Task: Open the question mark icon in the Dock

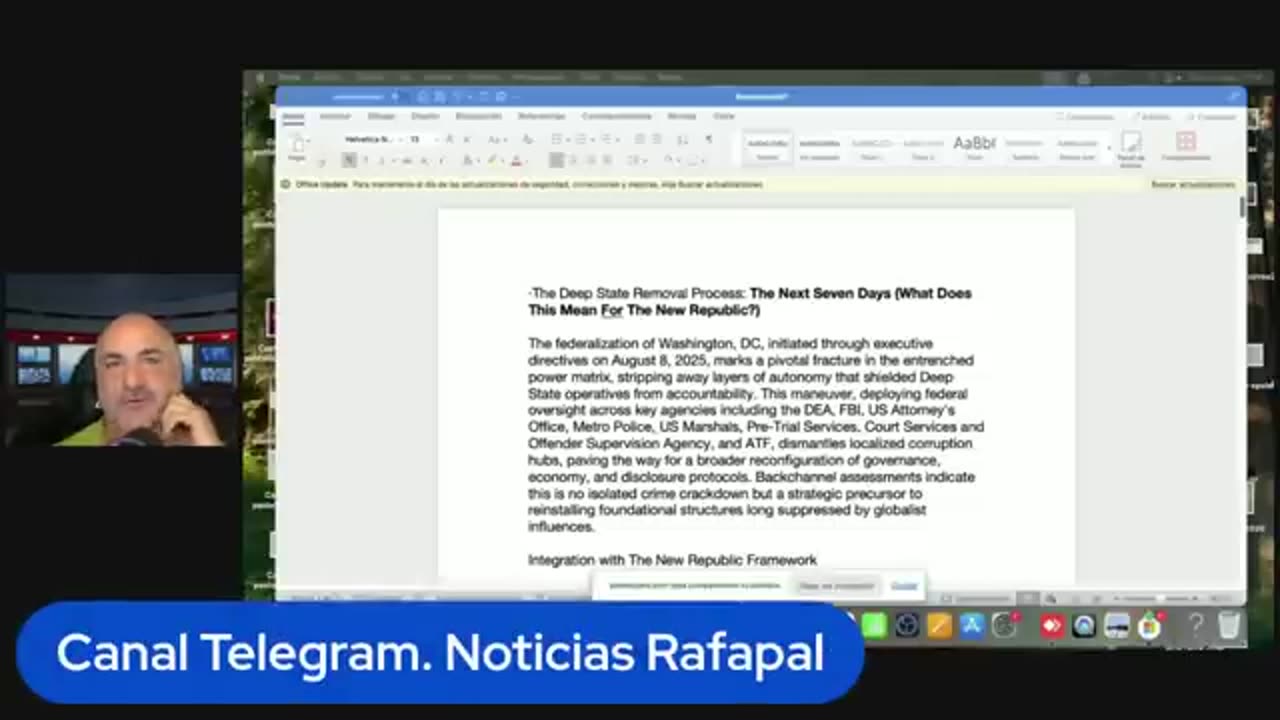Action: click(1196, 626)
